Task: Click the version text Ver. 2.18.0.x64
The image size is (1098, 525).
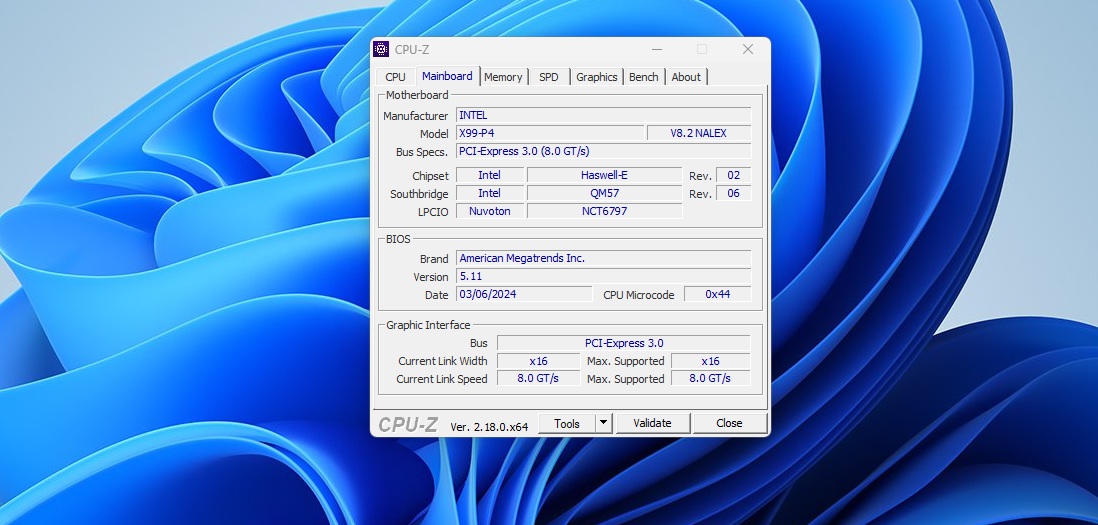Action: tap(489, 426)
